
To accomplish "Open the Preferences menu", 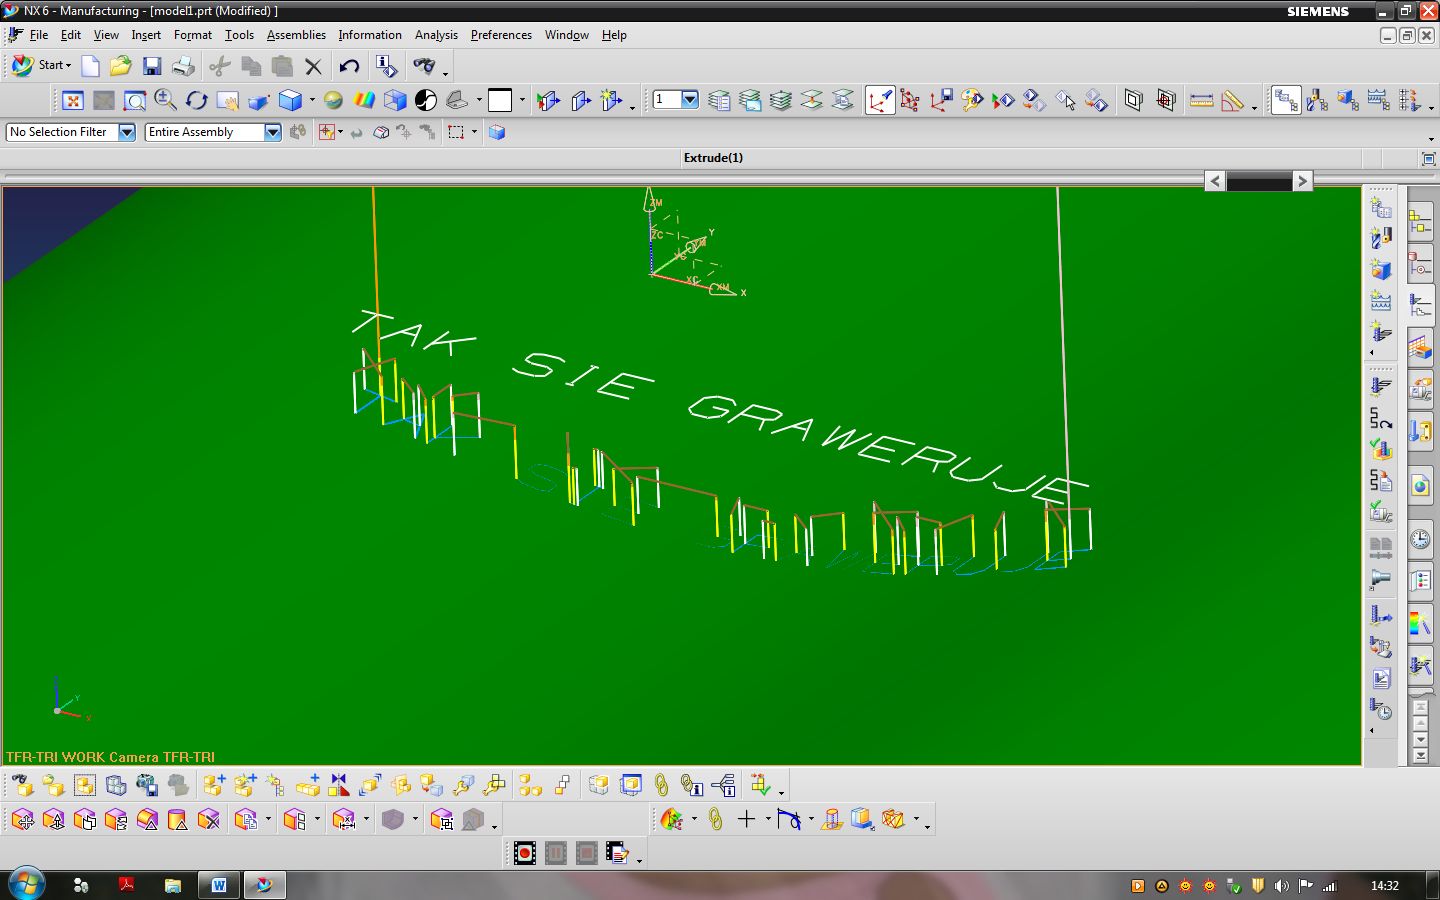I will (501, 35).
